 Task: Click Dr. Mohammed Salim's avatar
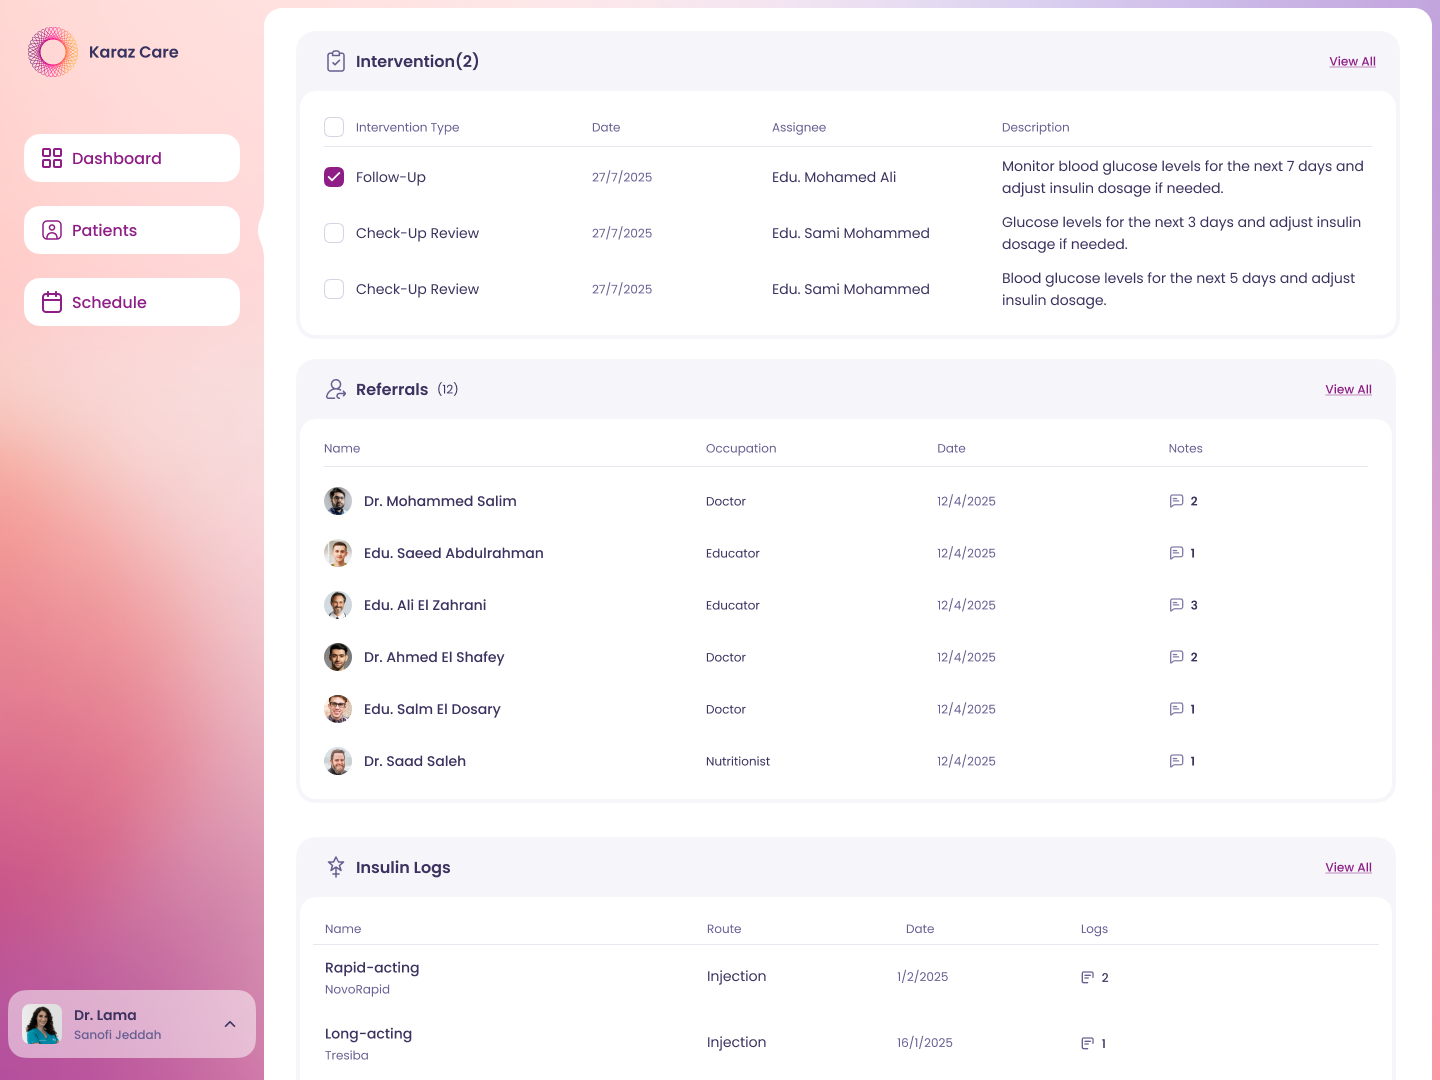[338, 501]
